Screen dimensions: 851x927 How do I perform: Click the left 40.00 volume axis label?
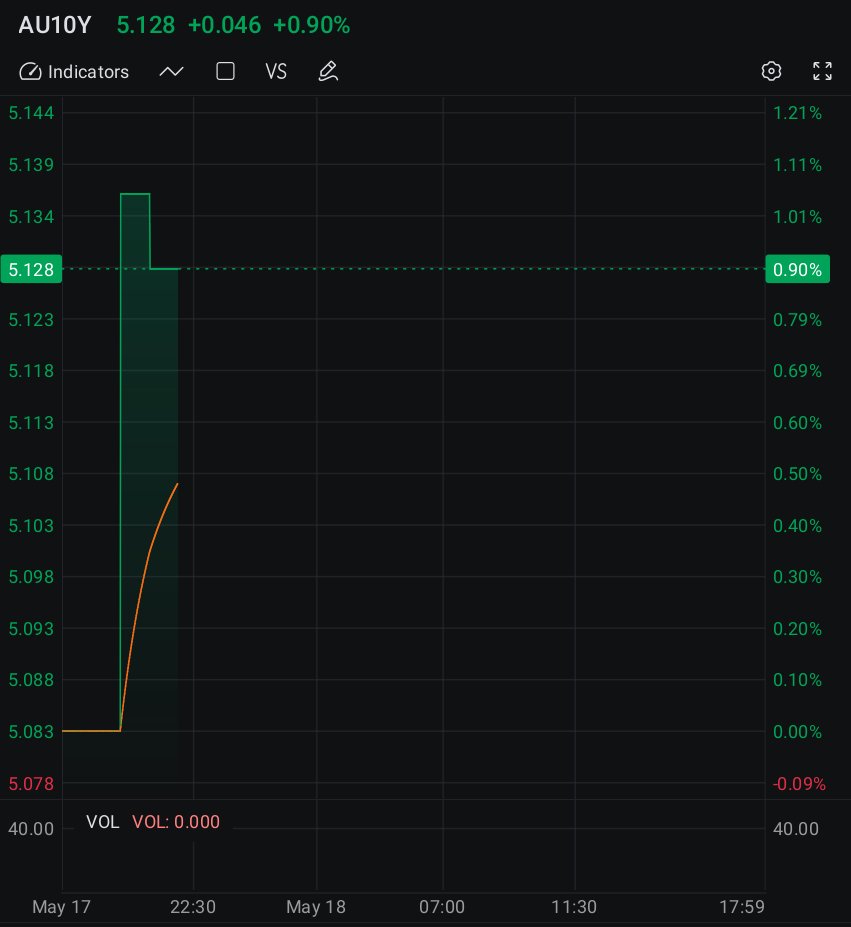click(x=31, y=829)
